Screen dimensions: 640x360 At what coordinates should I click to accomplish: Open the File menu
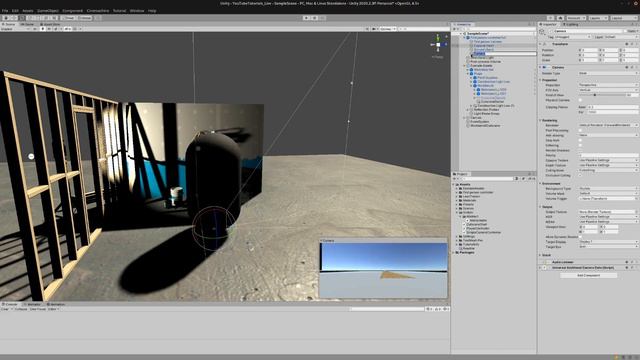[x=5, y=11]
